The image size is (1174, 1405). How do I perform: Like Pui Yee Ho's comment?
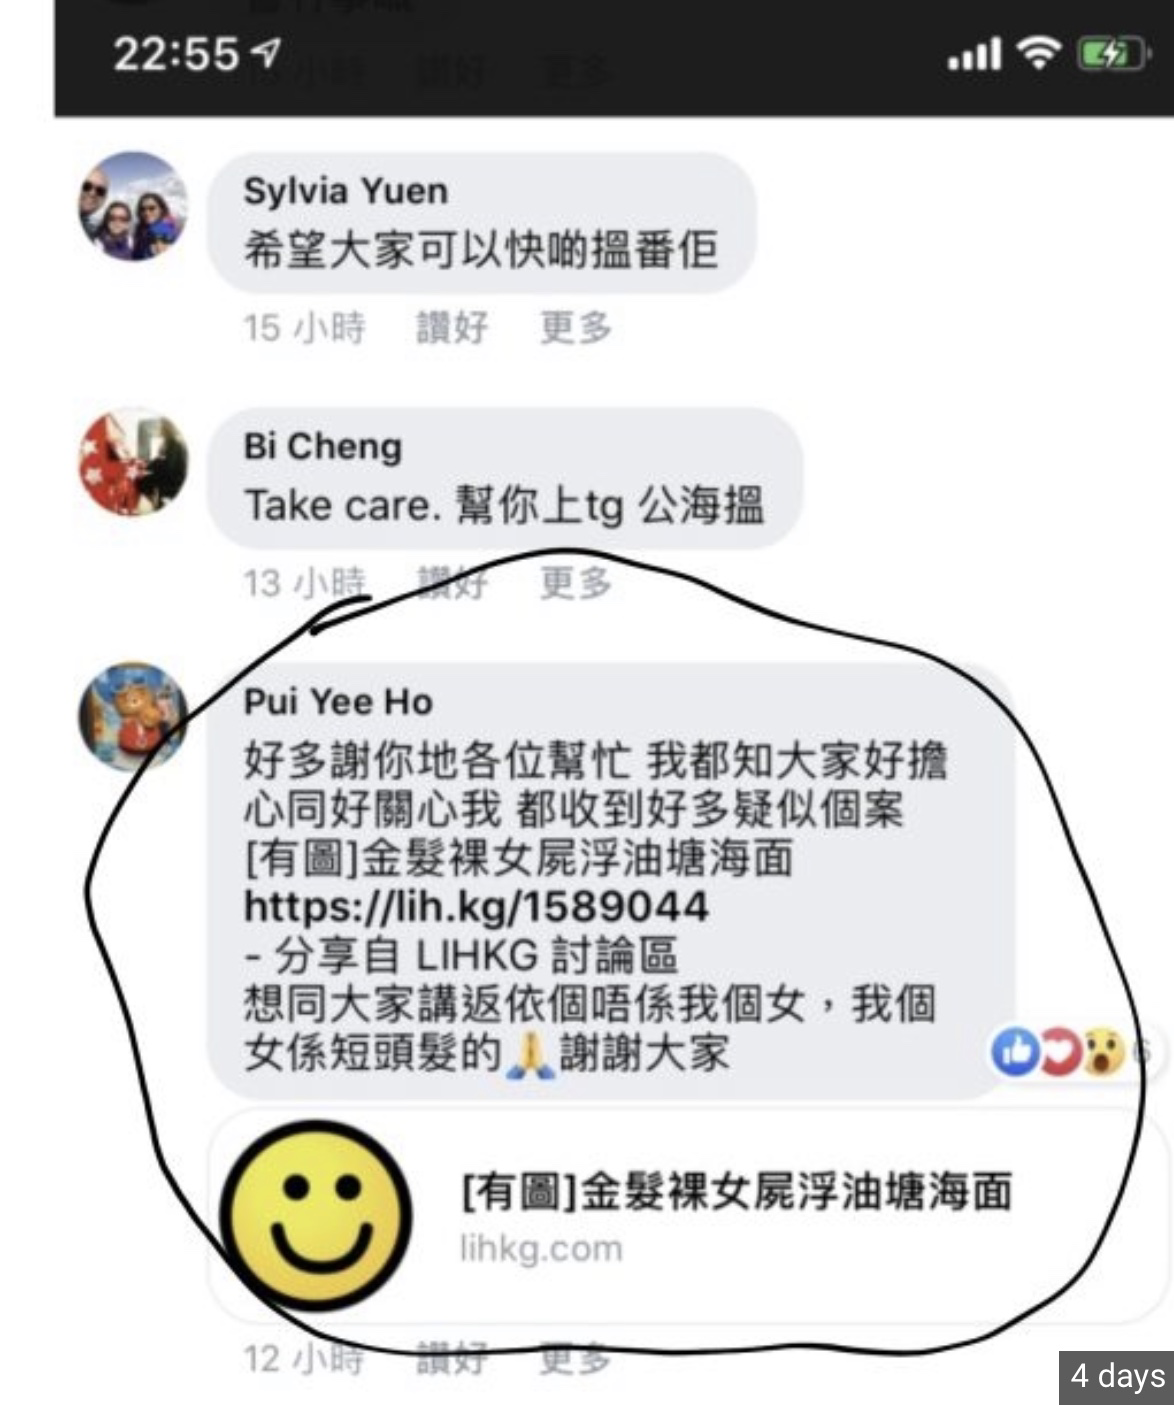(452, 1358)
